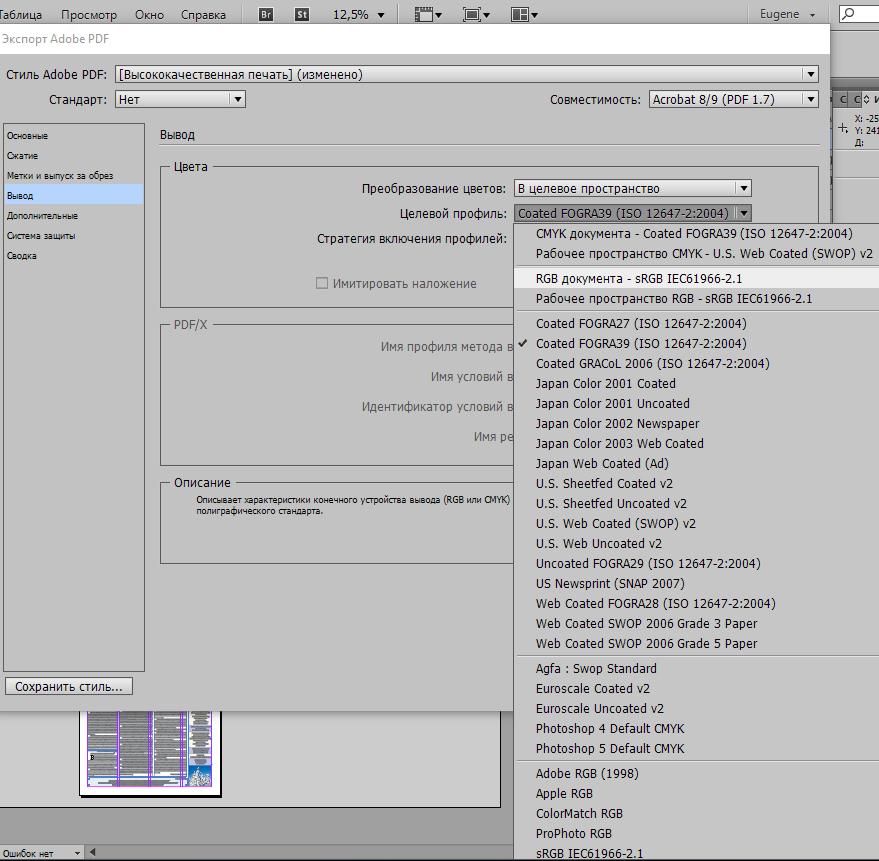Select Web Coated FOGRA28 profile
The height and width of the screenshot is (861, 879).
click(696, 604)
